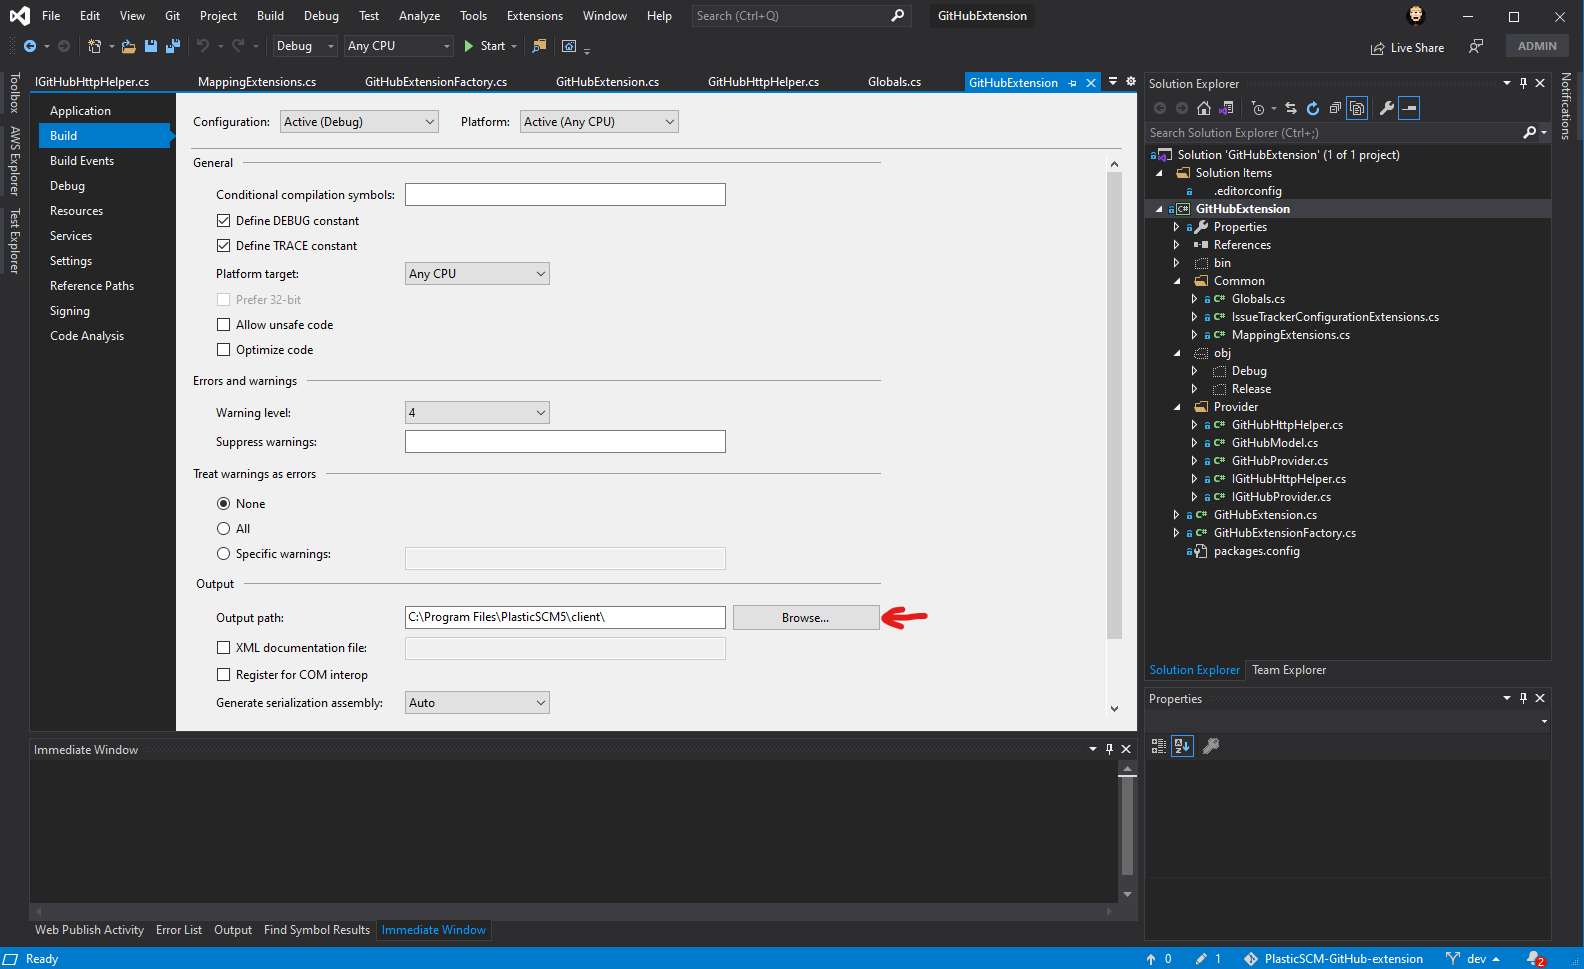Expand the obj Release folder
Viewport: 1584px width, 969px height.
(1194, 389)
